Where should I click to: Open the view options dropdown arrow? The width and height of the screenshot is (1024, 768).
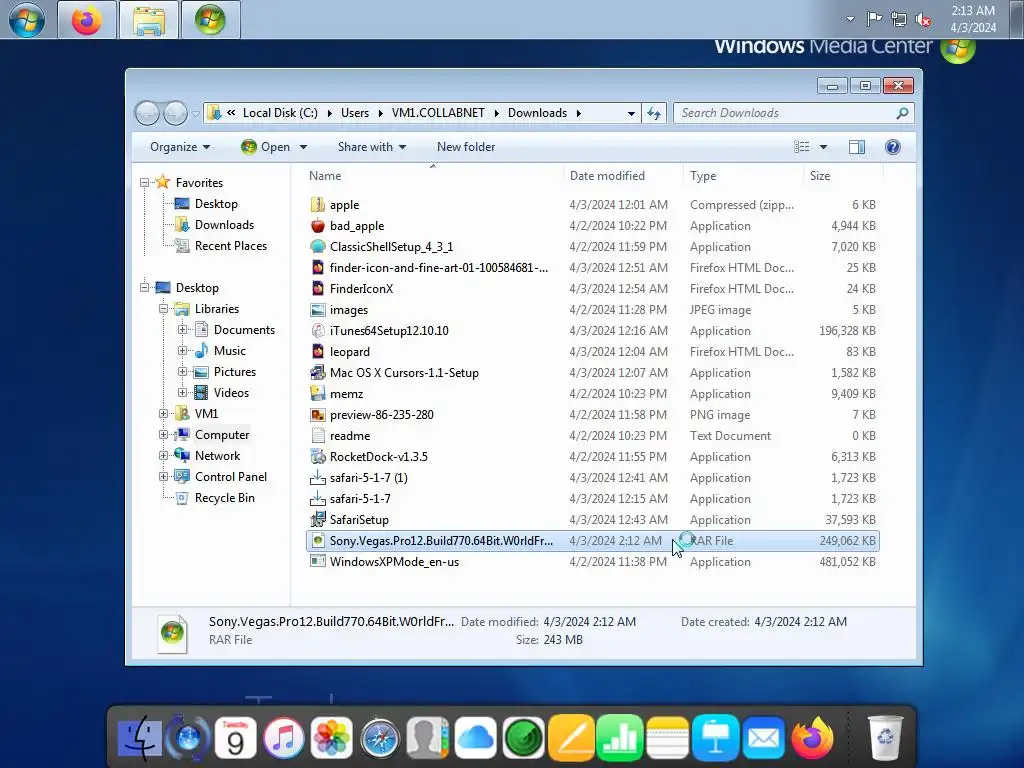[824, 147]
